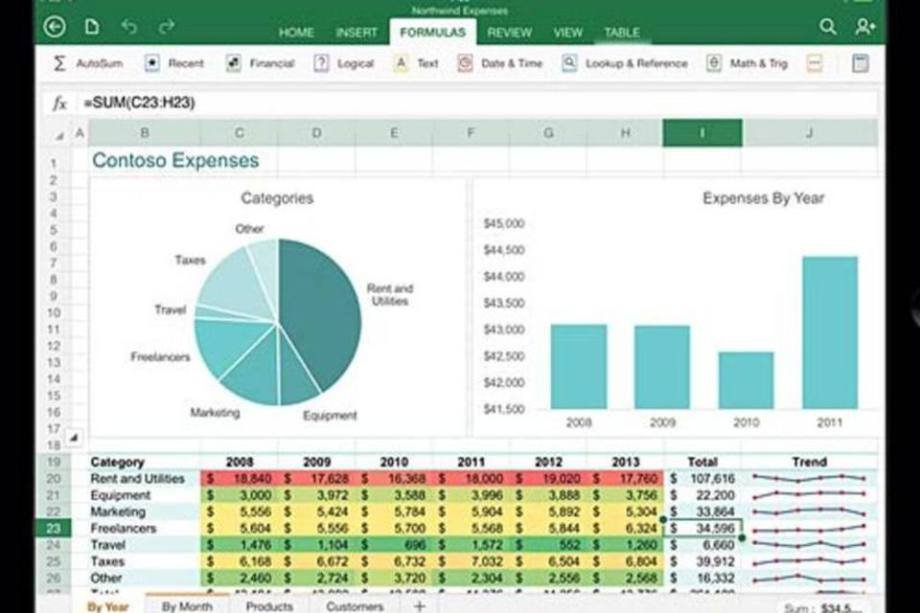Select the FORMULAS ribbon tab
Viewport: 920px width, 613px height.
[x=433, y=32]
